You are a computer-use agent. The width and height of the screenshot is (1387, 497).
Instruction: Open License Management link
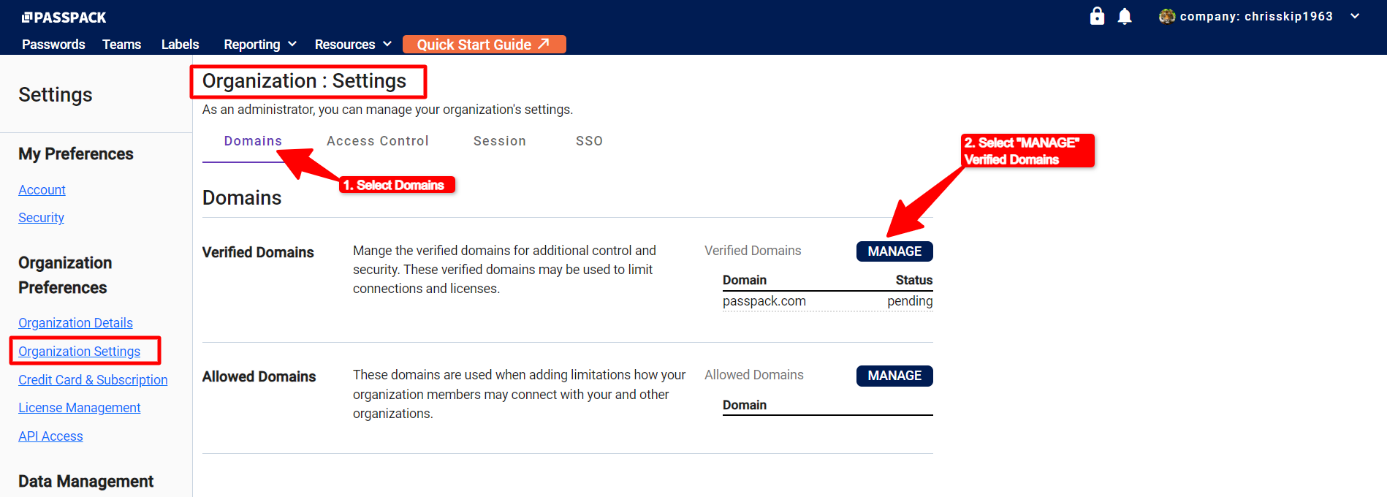click(x=79, y=408)
